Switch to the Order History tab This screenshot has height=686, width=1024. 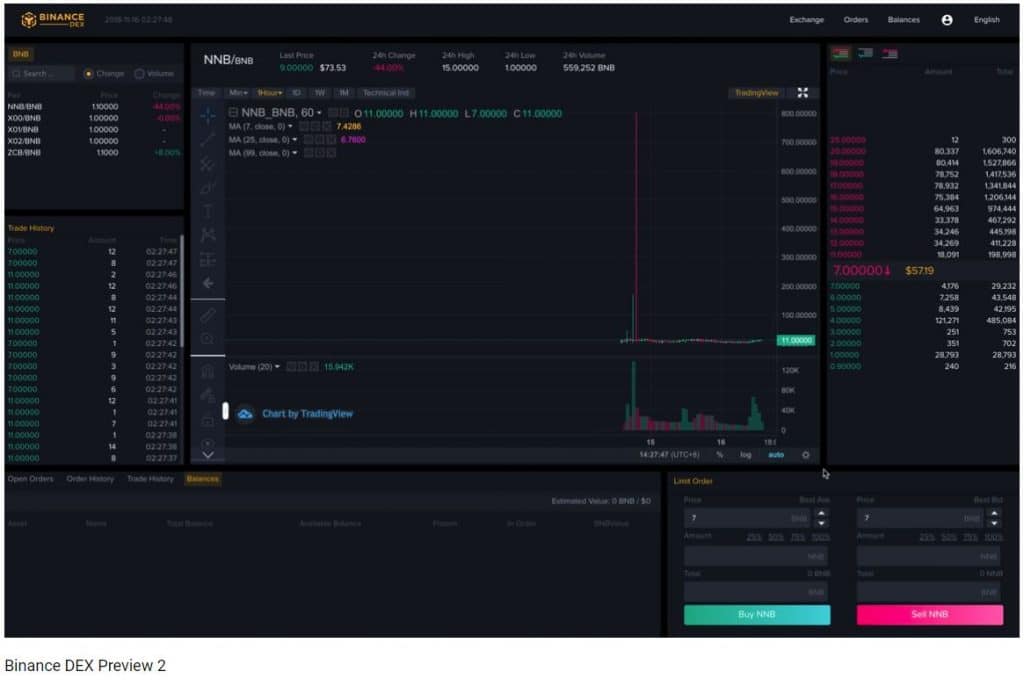[x=90, y=479]
